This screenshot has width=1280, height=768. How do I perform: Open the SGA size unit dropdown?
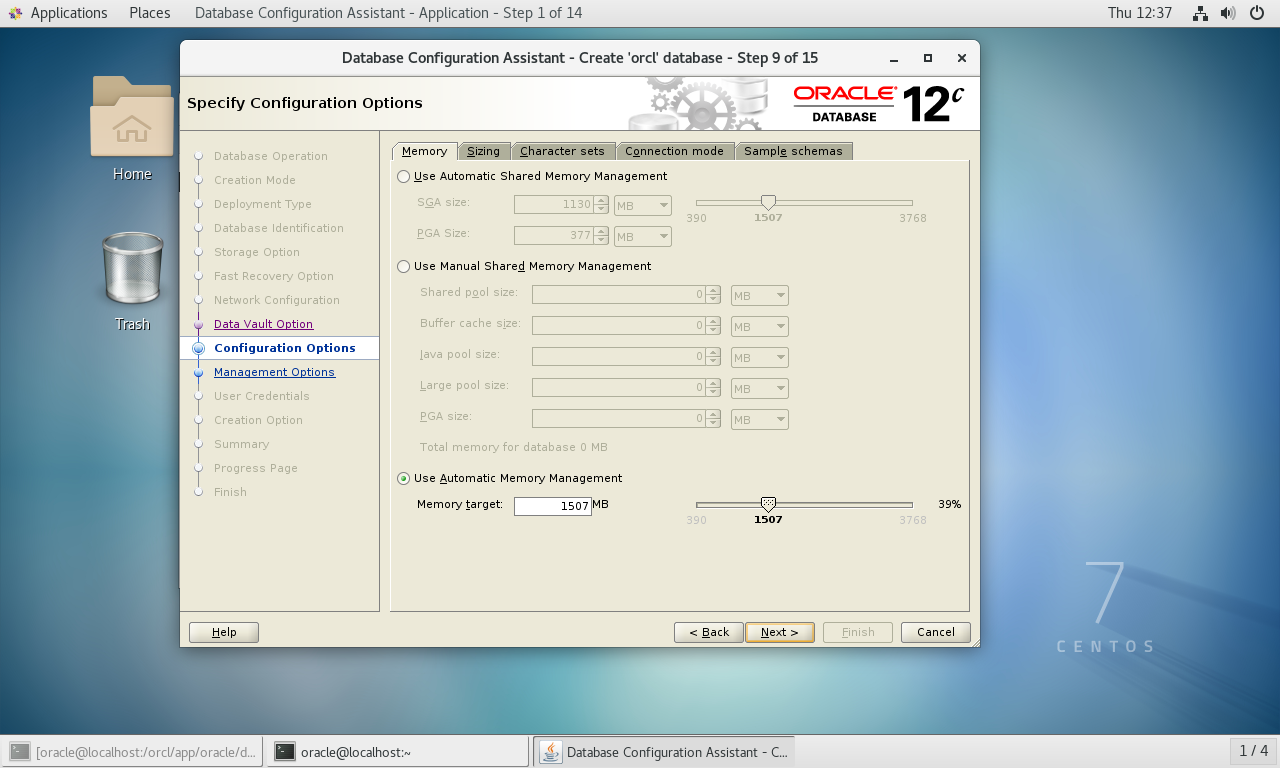point(642,206)
